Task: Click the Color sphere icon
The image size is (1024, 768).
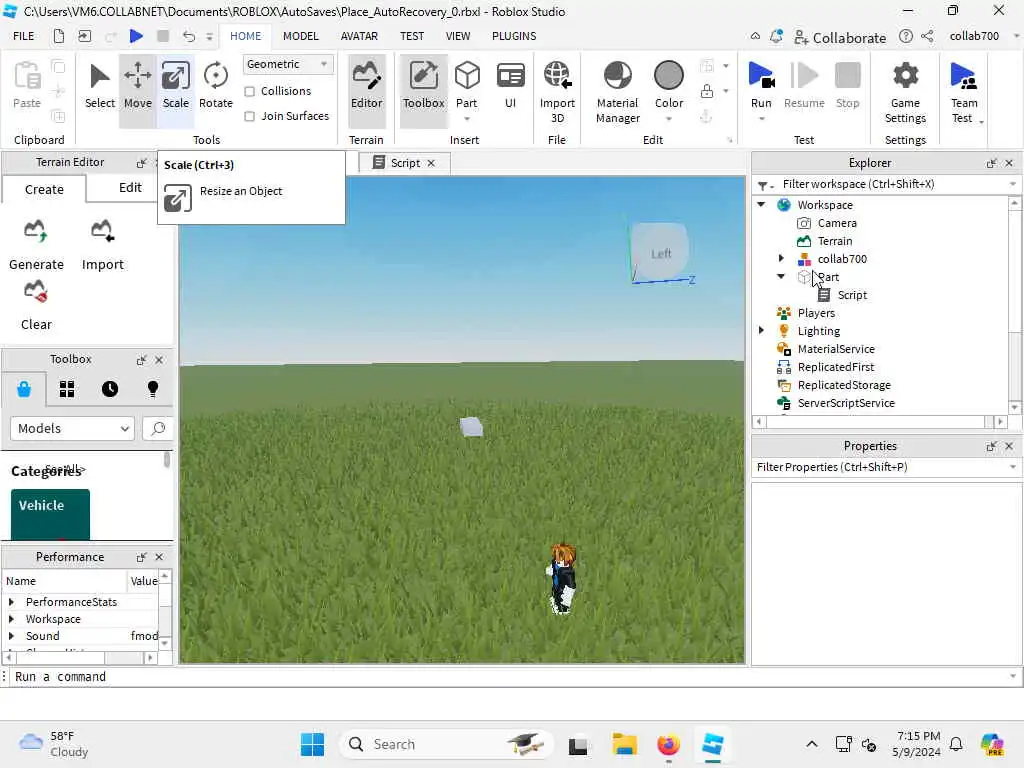Action: (x=669, y=75)
